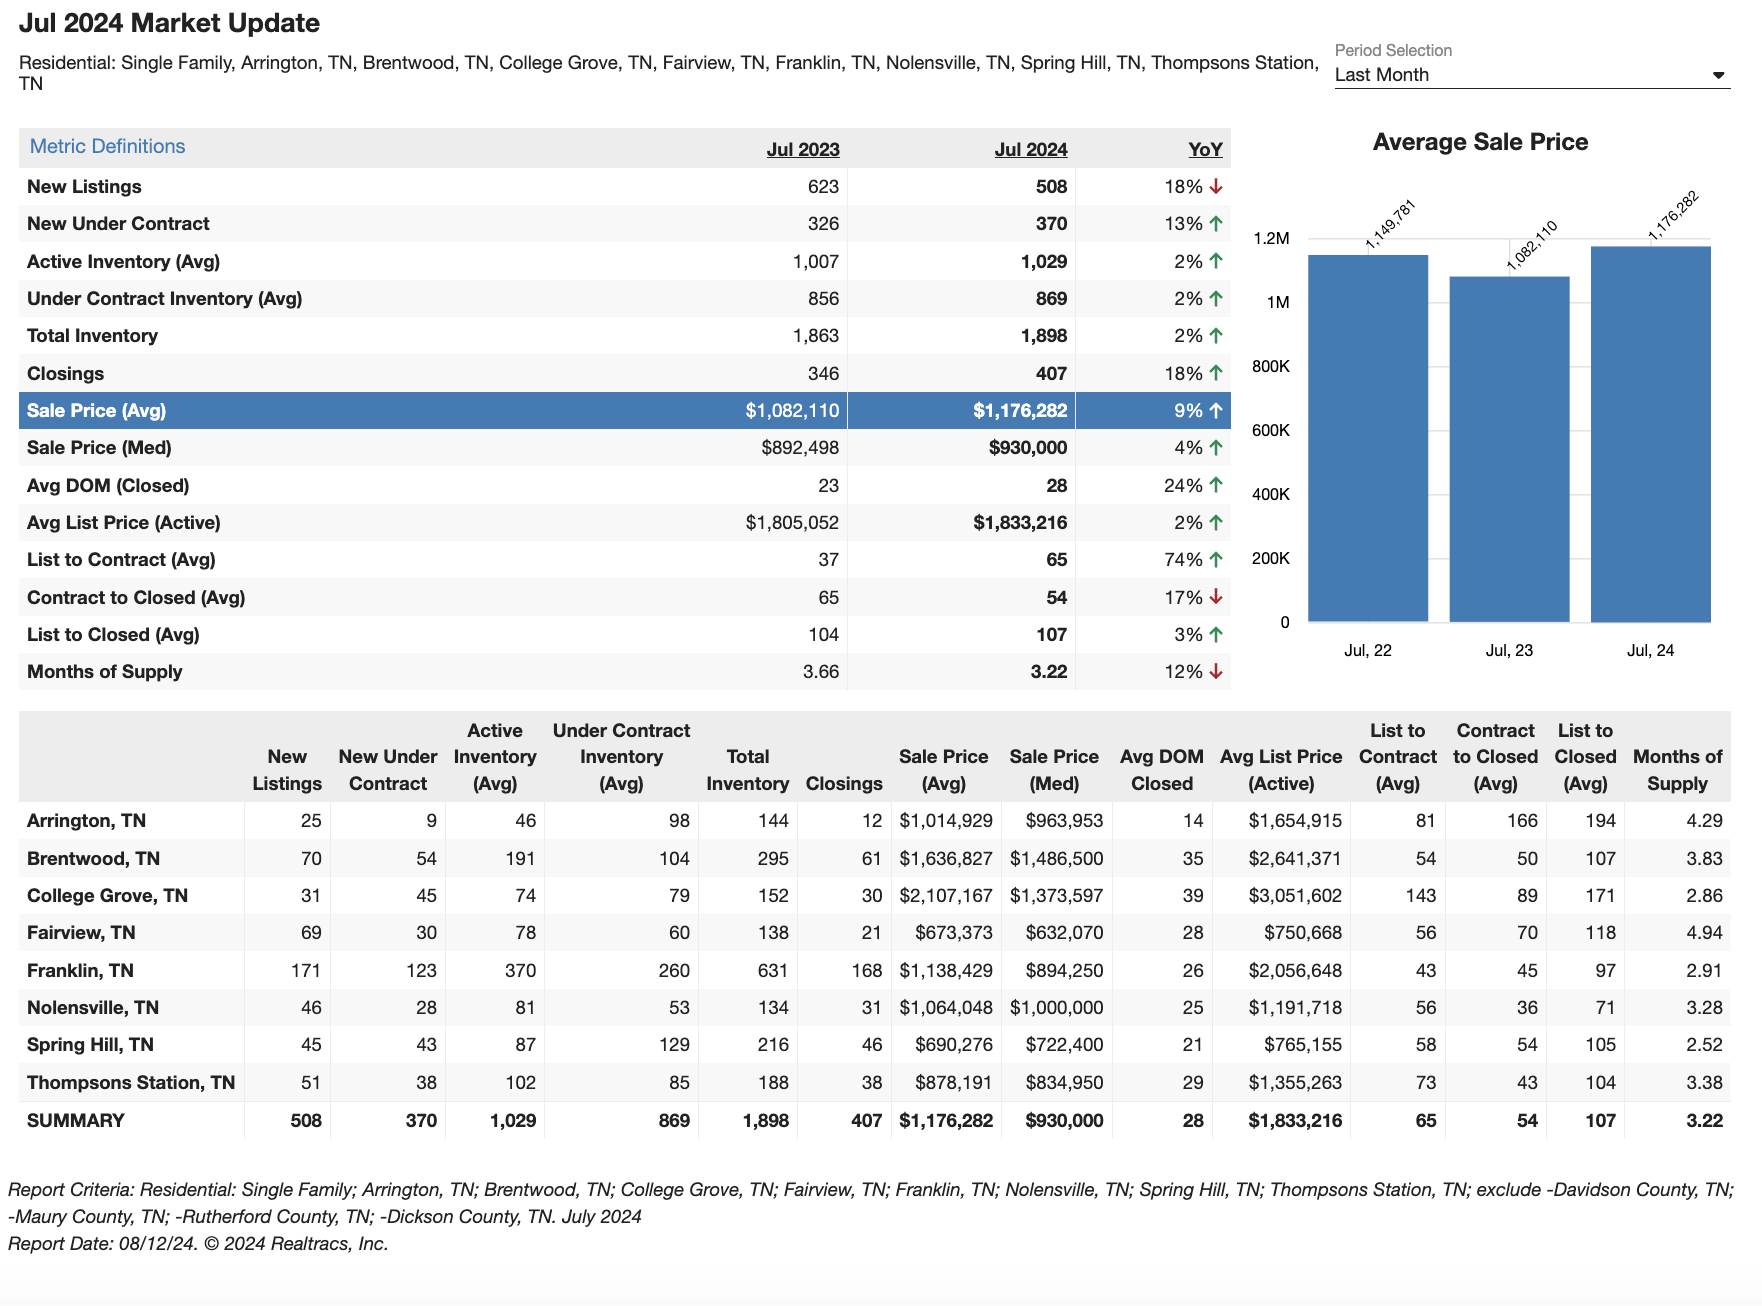The image size is (1762, 1306).
Task: Click the up arrow in List to Contract row
Action: pos(1216,560)
